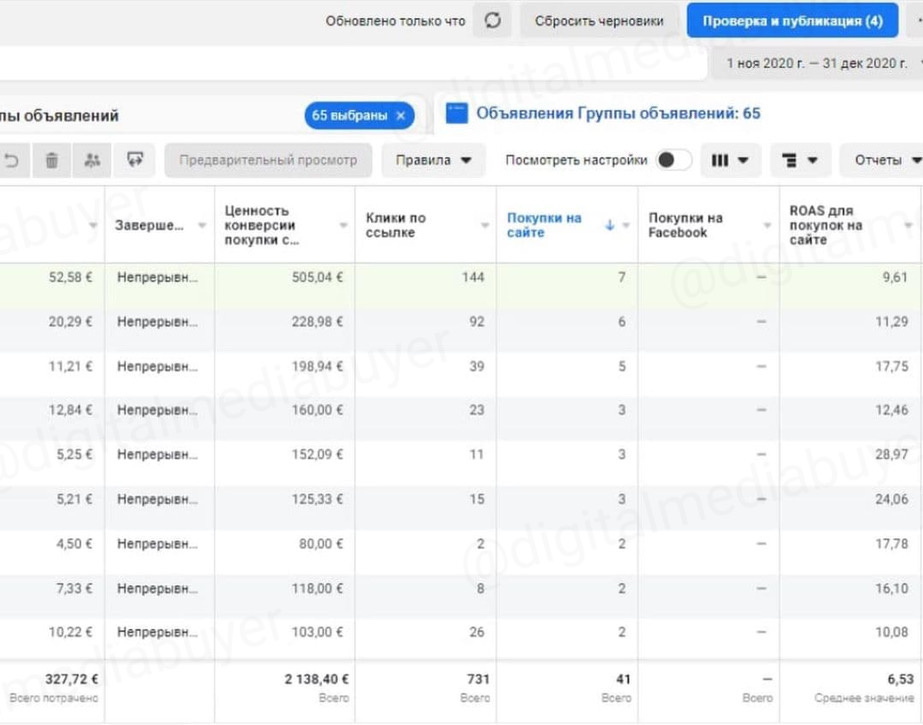Open the columns layout icon dropdown
This screenshot has width=923, height=725.
(x=729, y=160)
